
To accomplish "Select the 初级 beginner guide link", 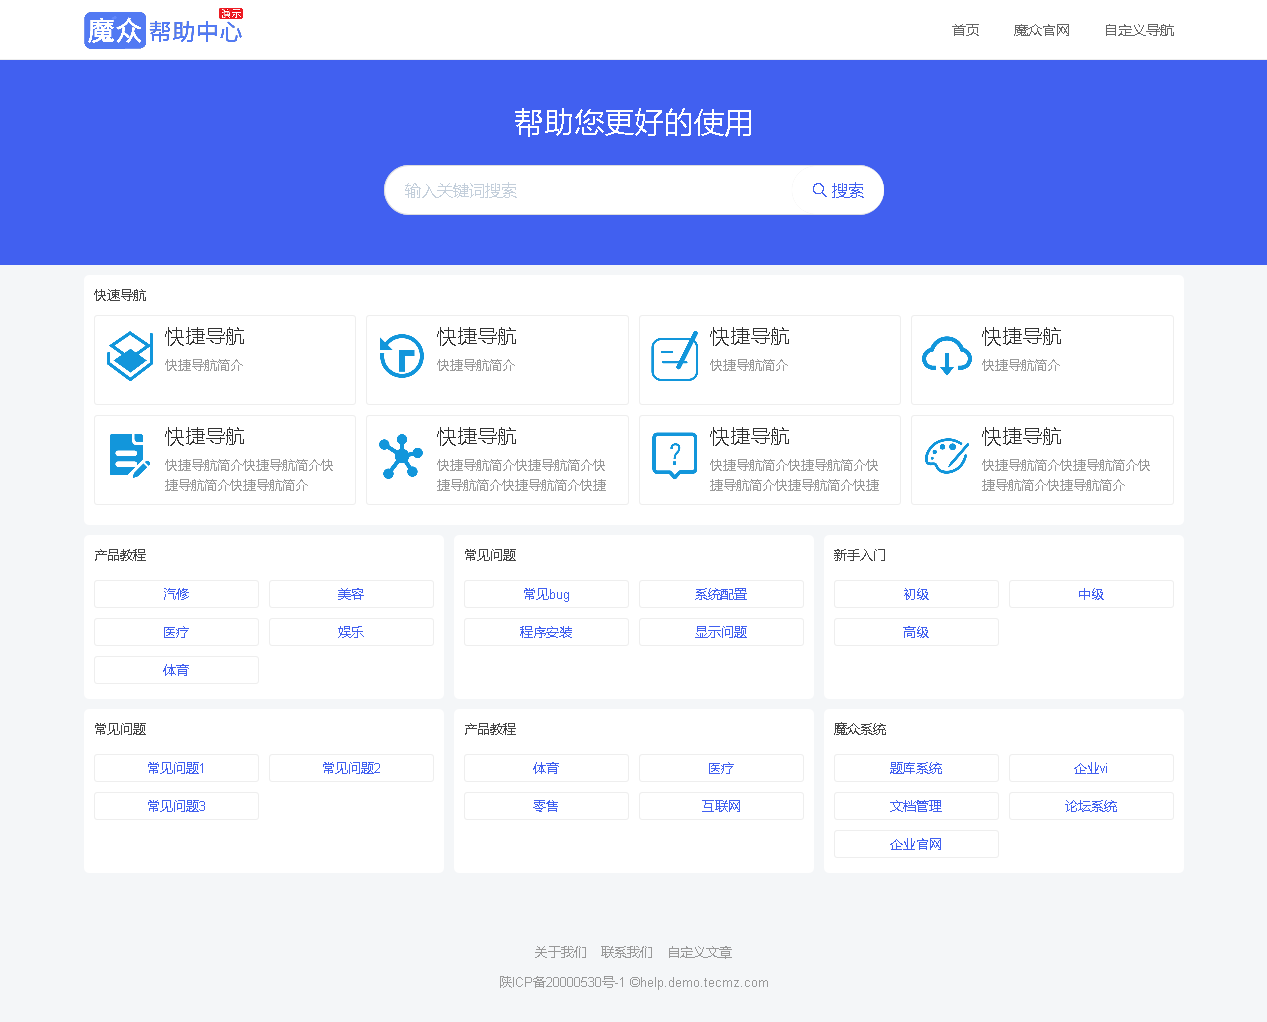I will click(x=915, y=593).
